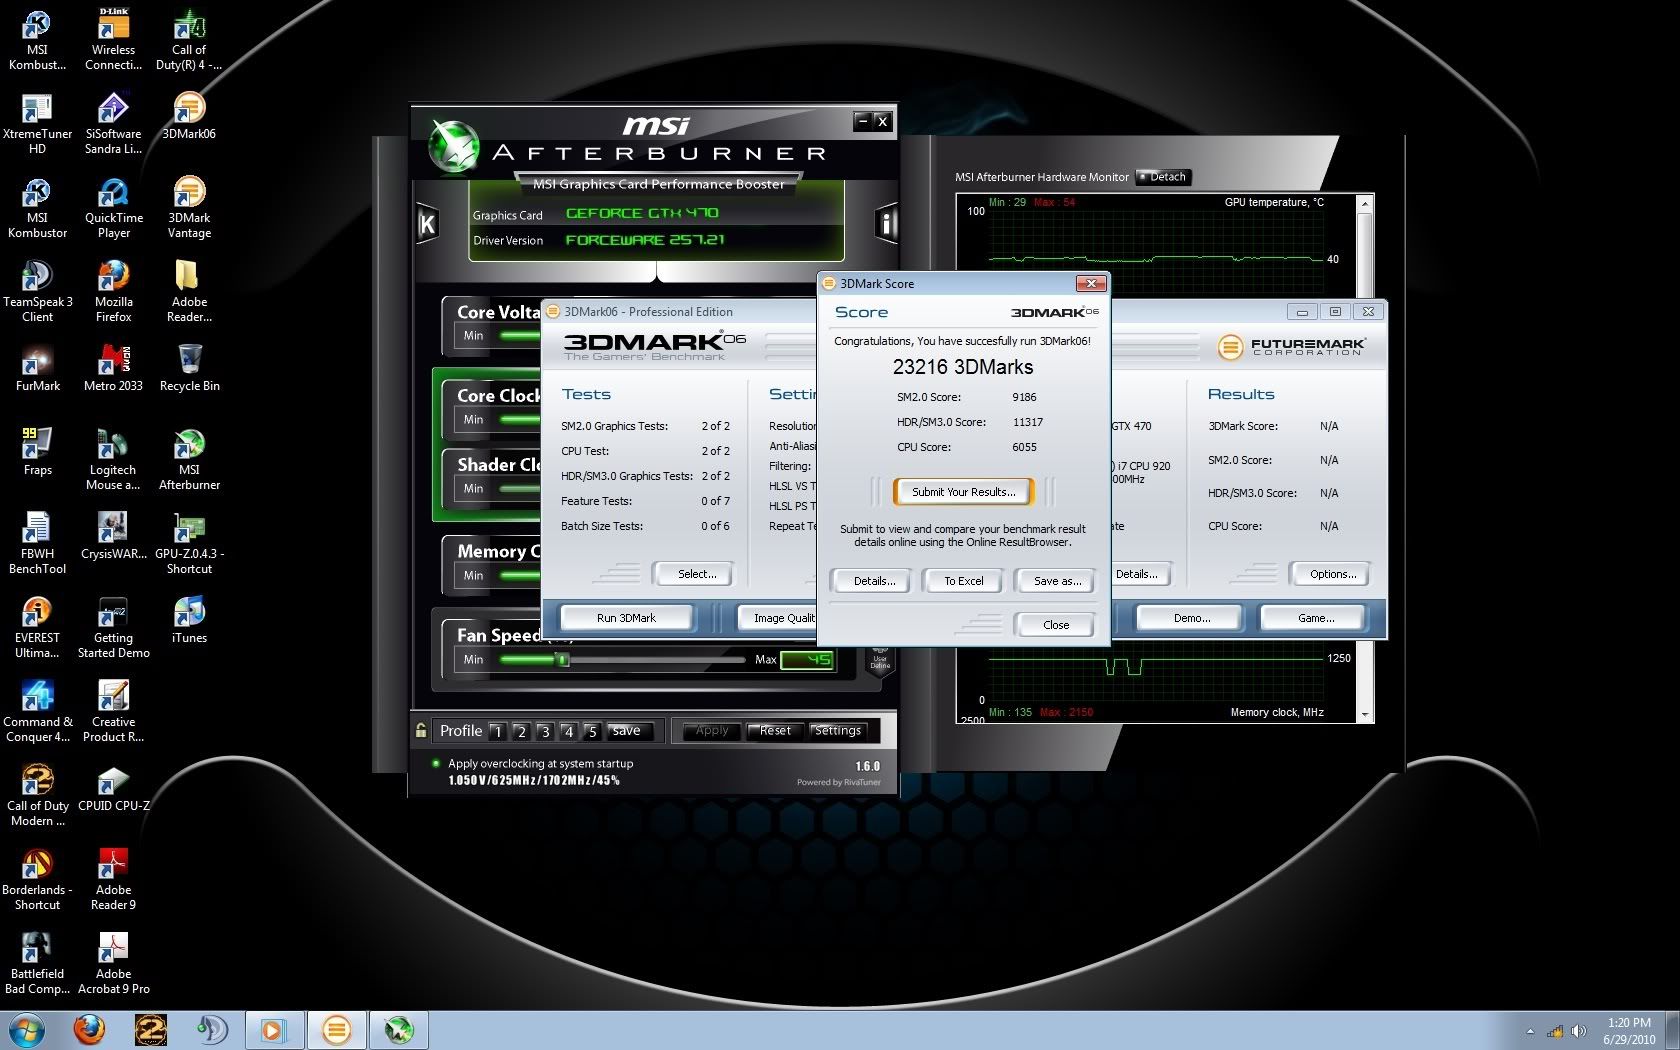Launch iTunes desktop shortcut
Image resolution: width=1680 pixels, height=1050 pixels.
189,620
